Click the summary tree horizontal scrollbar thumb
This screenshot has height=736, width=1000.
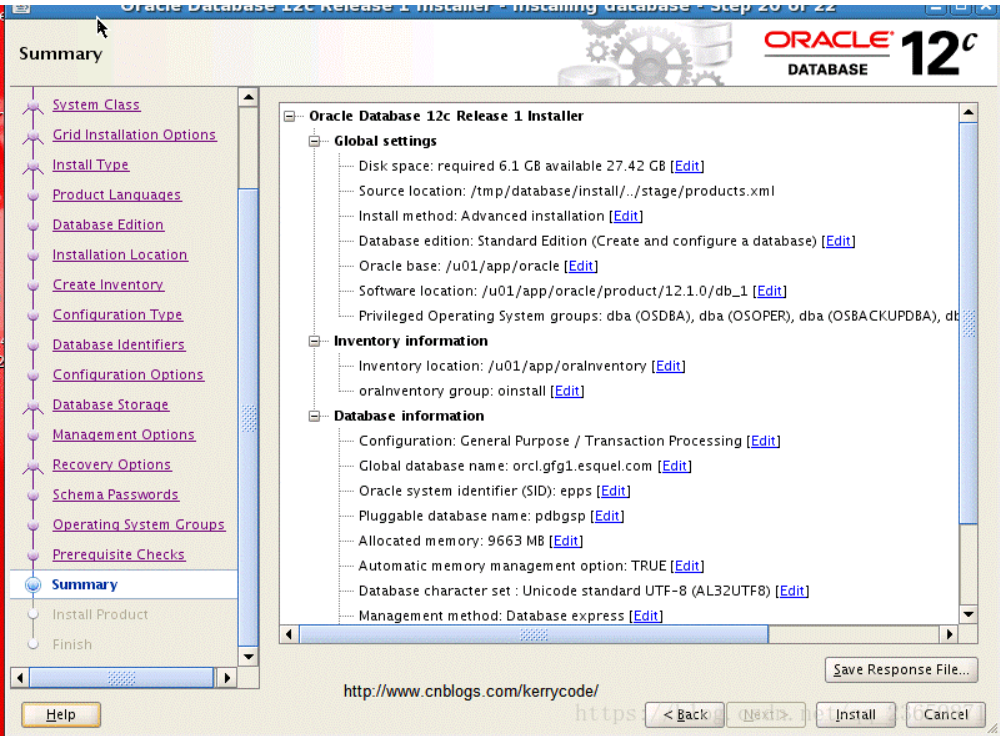(x=534, y=634)
